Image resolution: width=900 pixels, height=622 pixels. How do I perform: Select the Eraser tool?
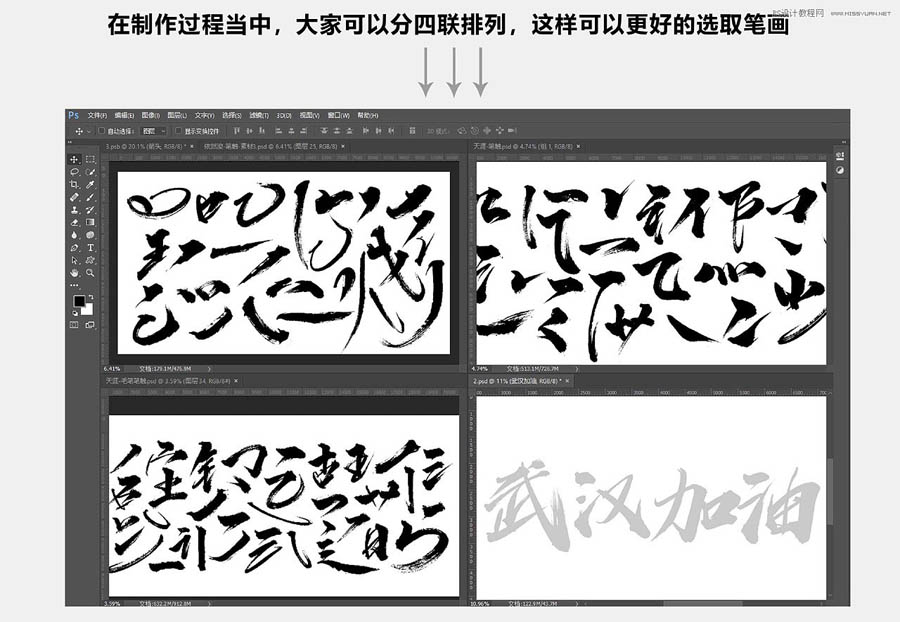(73, 221)
